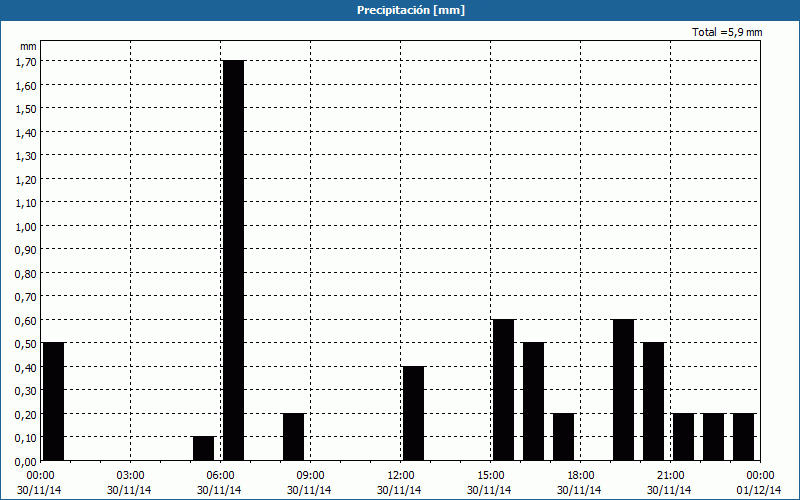Screen dimensions: 800x500
Task: Click the 0,60 mm bar at 15:00
Action: 504,390
